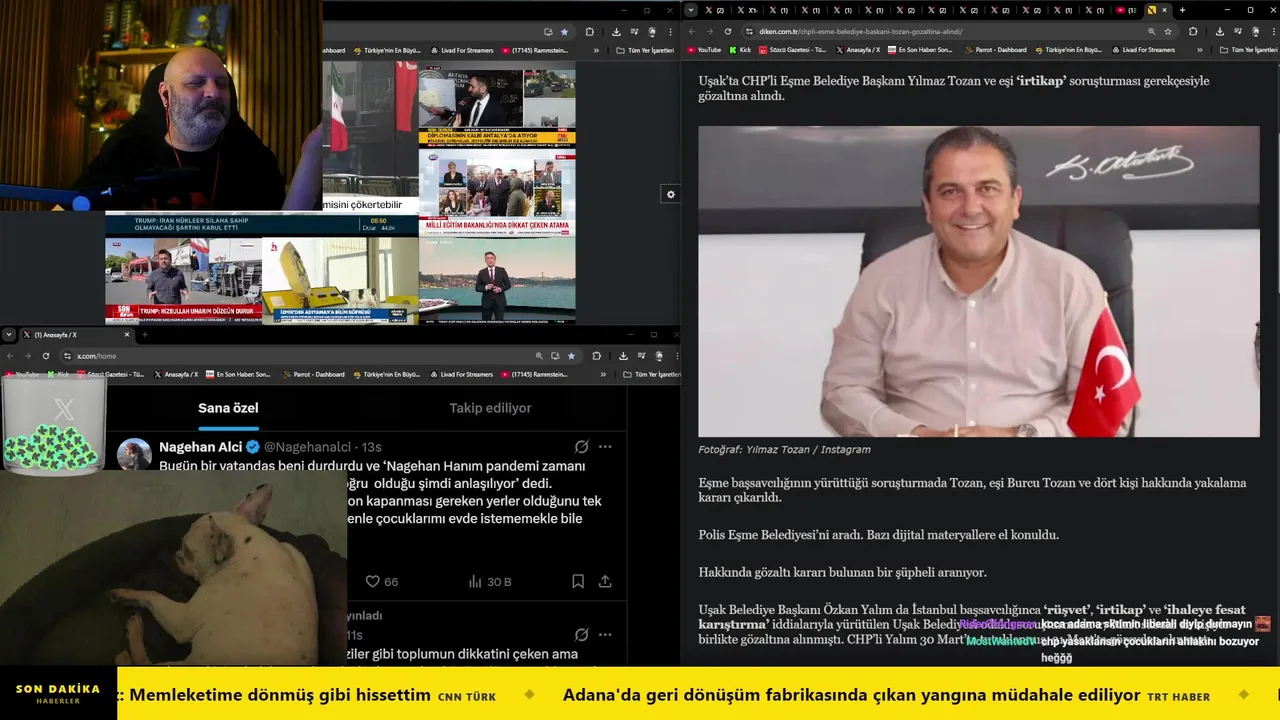Open YouTube bookmark in the diken window

tap(704, 49)
